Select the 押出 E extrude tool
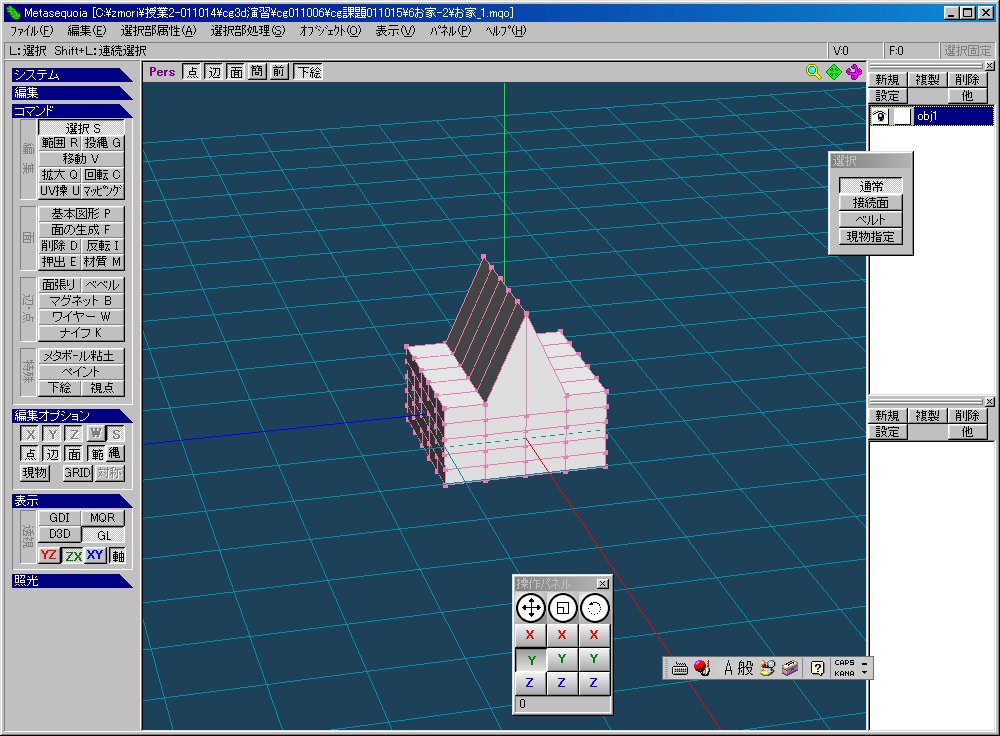Screen dimensions: 1000x736 [x=59, y=262]
